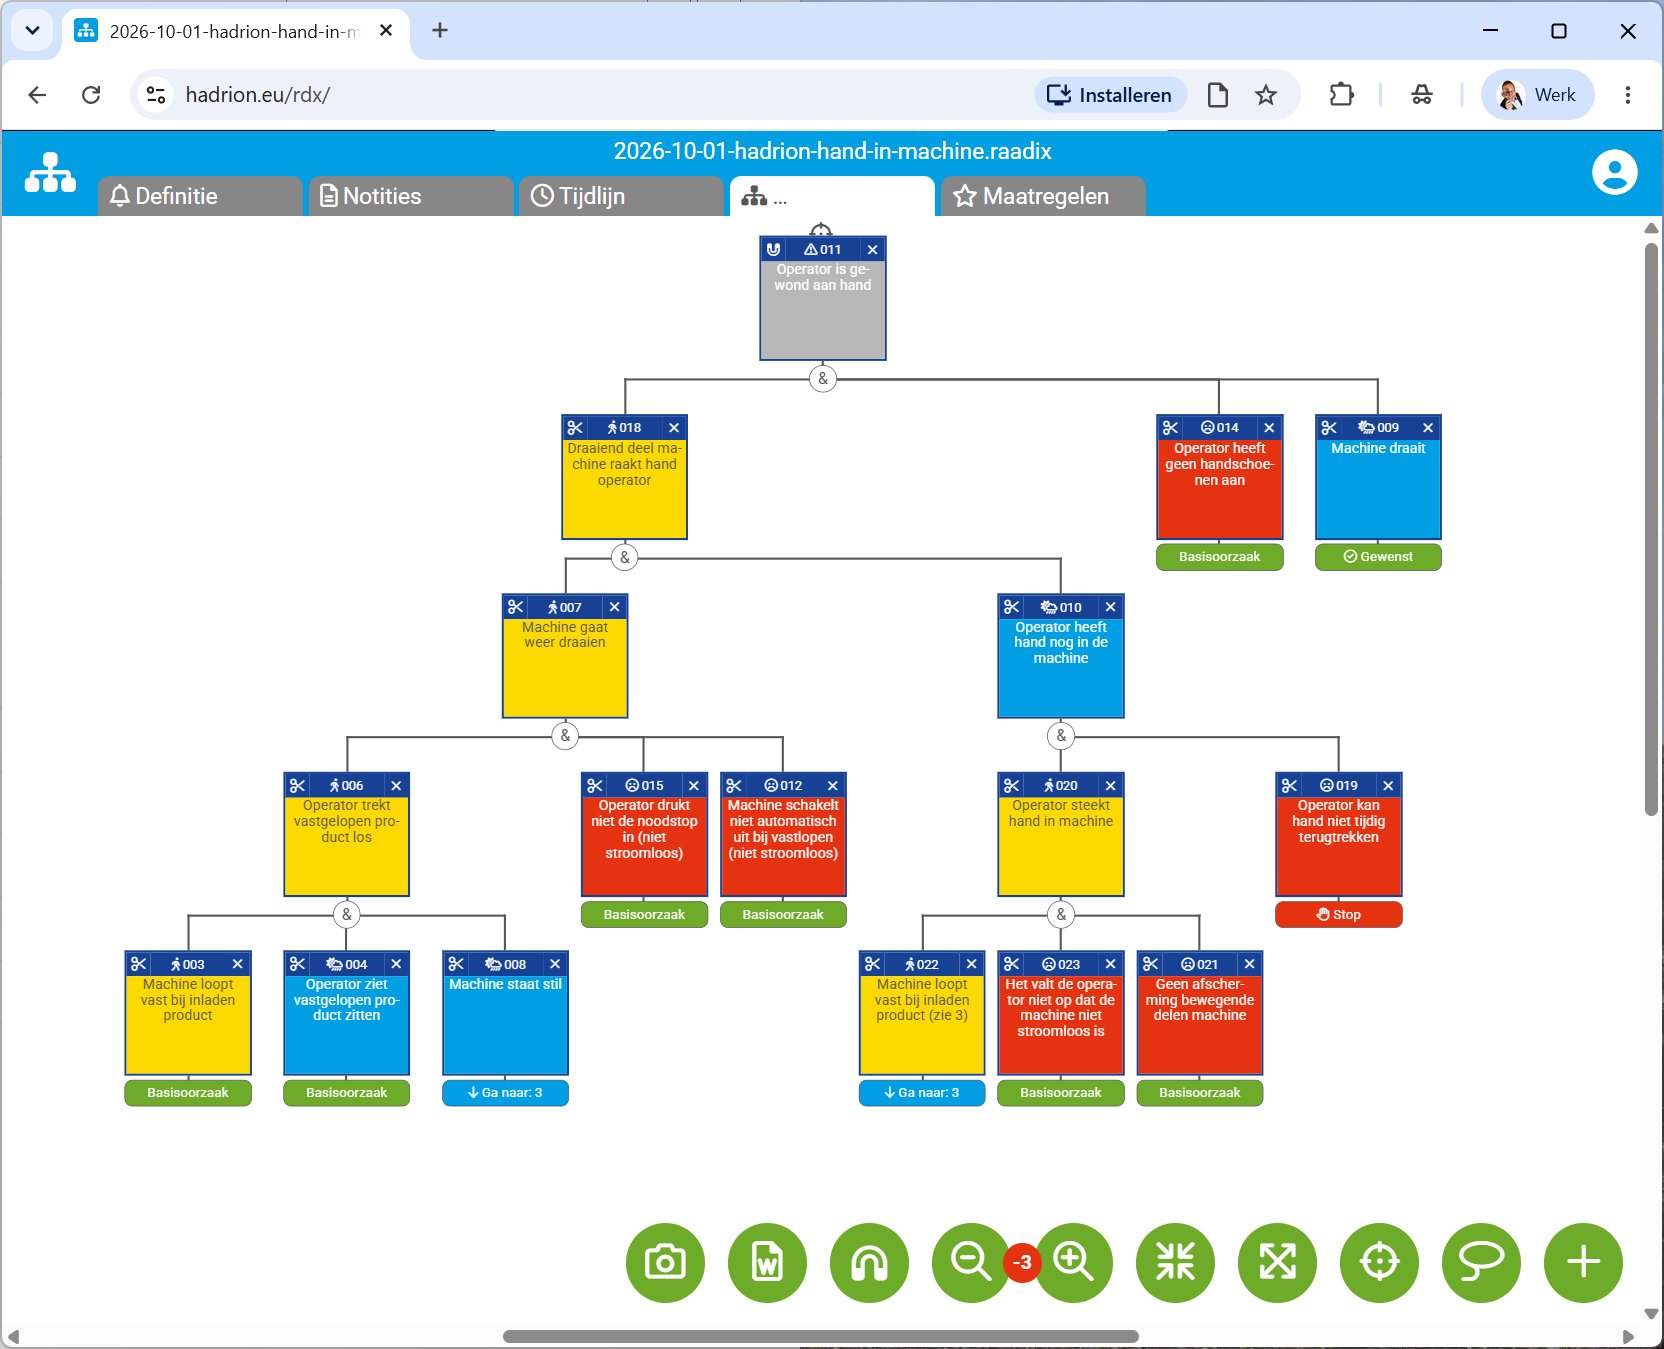Center the view with the crosshair button
This screenshot has width=1664, height=1349.
point(1379,1262)
